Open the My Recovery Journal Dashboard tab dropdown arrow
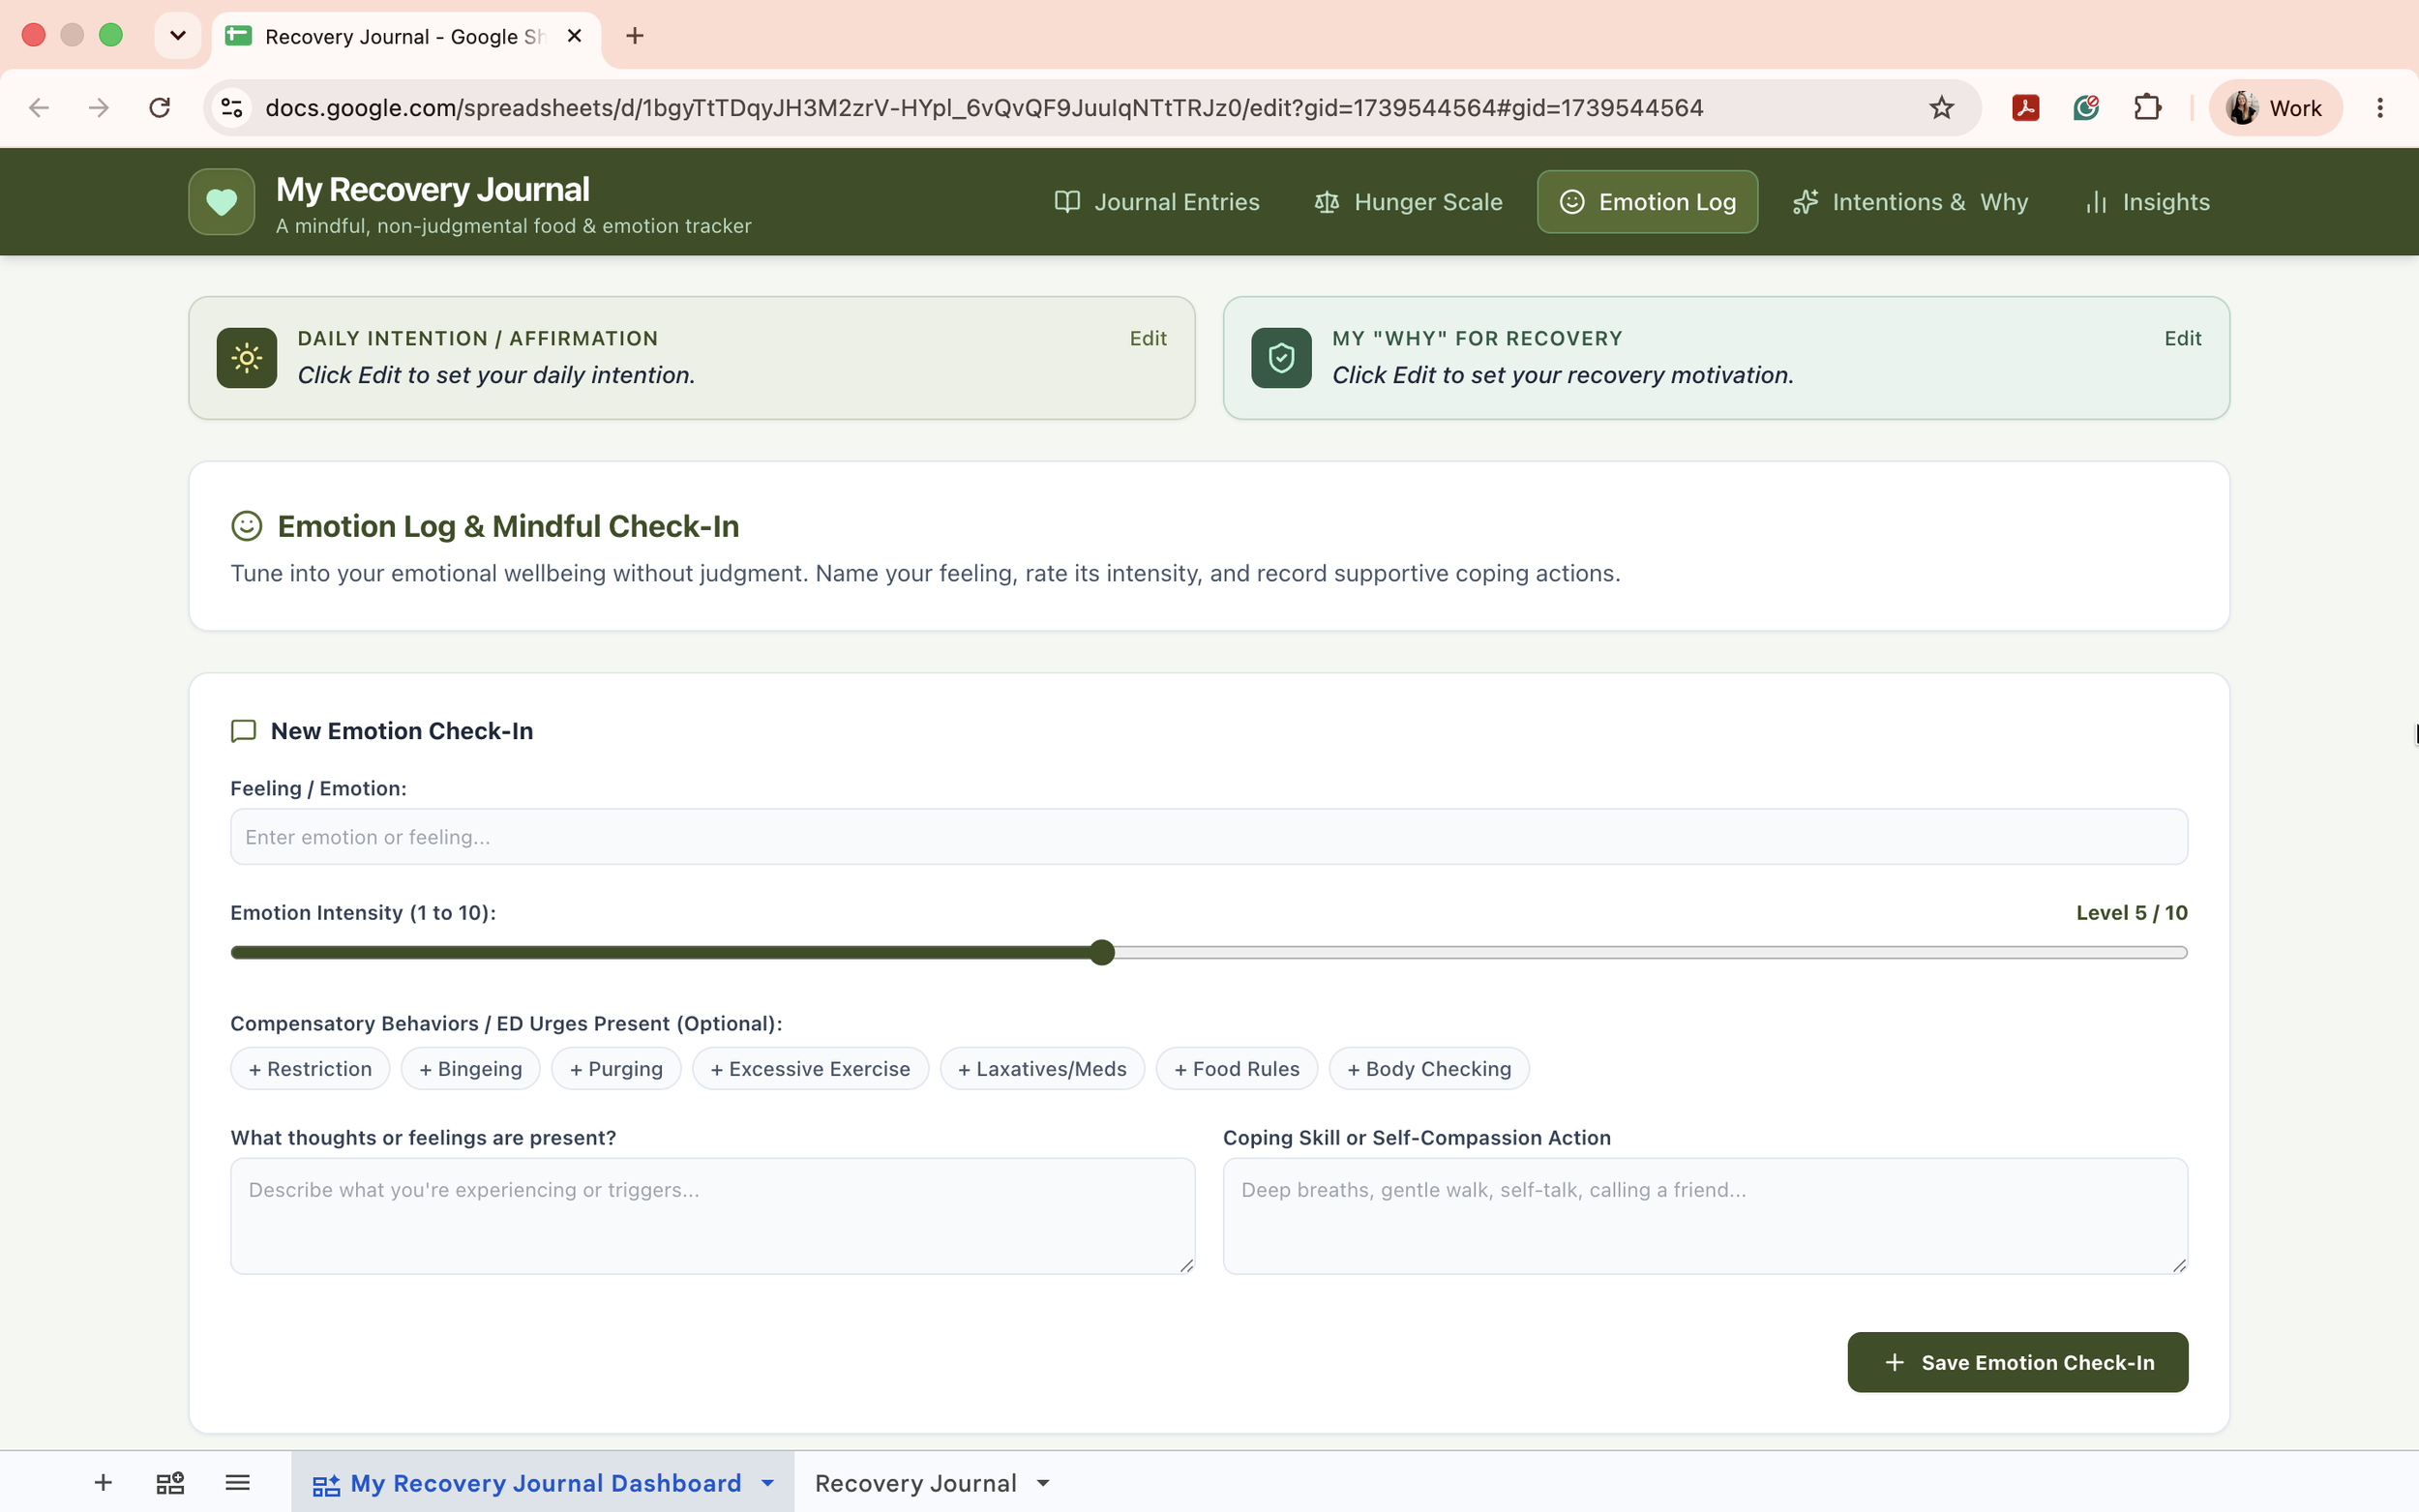 coord(768,1483)
